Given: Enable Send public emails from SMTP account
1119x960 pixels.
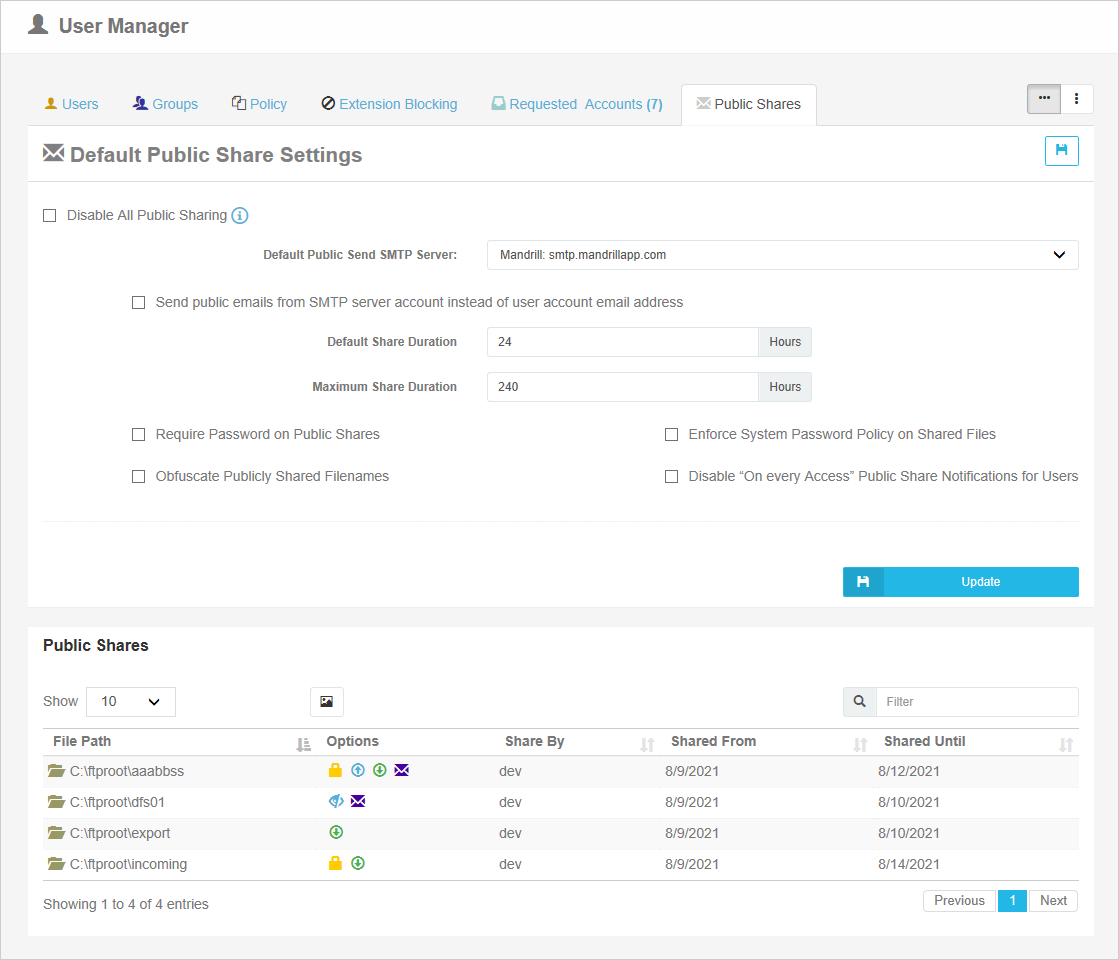Looking at the screenshot, I should [x=138, y=303].
